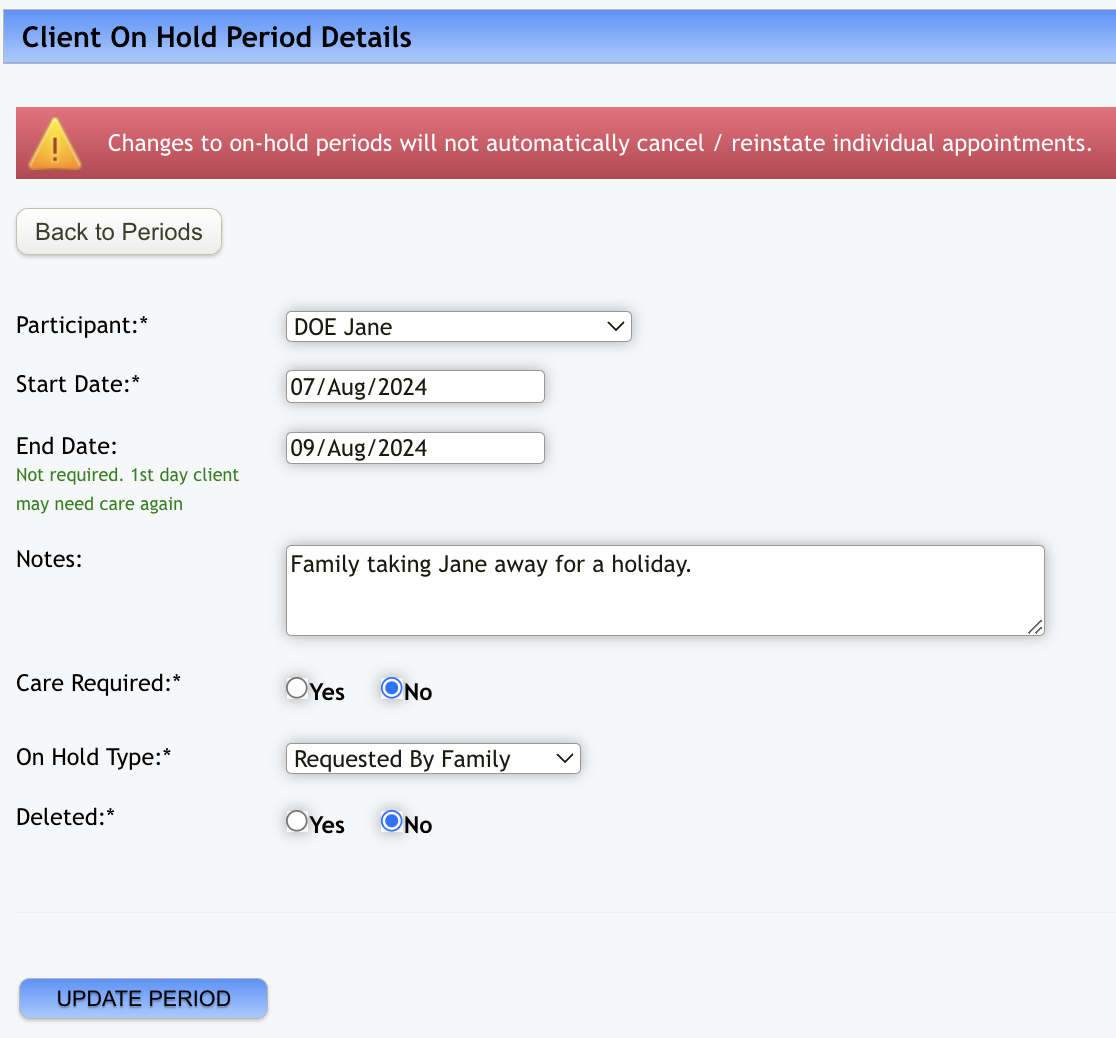This screenshot has width=1116, height=1038.
Task: Click inside the Notes text area
Action: coord(664,590)
